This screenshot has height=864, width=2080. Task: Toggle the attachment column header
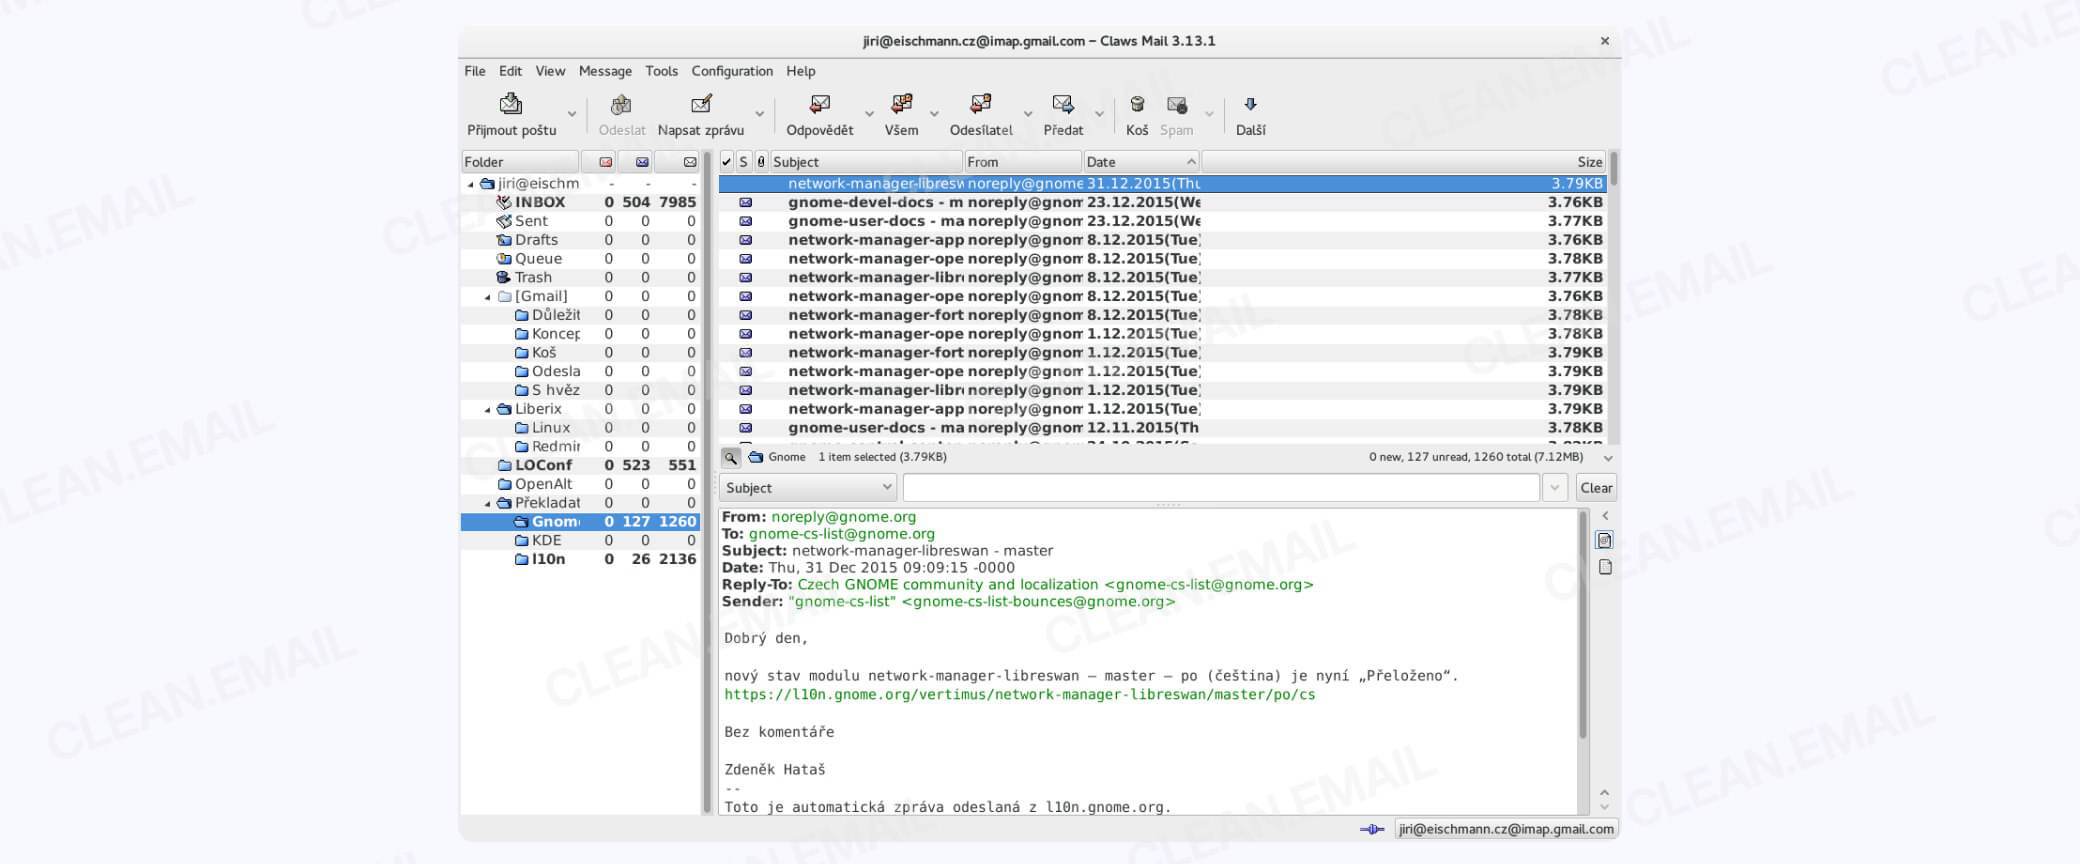pos(761,162)
